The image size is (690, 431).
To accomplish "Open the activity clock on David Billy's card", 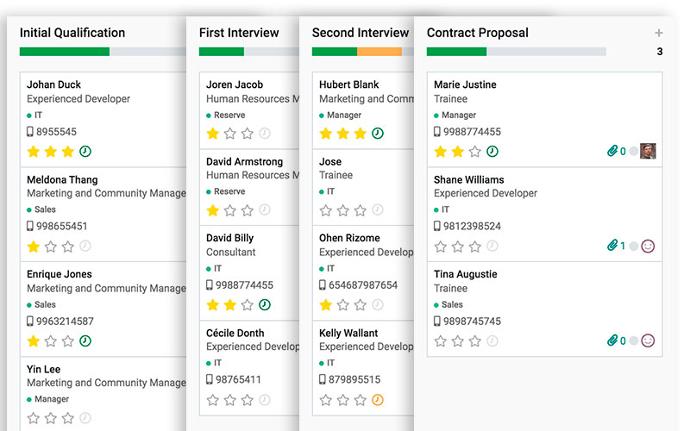I will pyautogui.click(x=264, y=305).
